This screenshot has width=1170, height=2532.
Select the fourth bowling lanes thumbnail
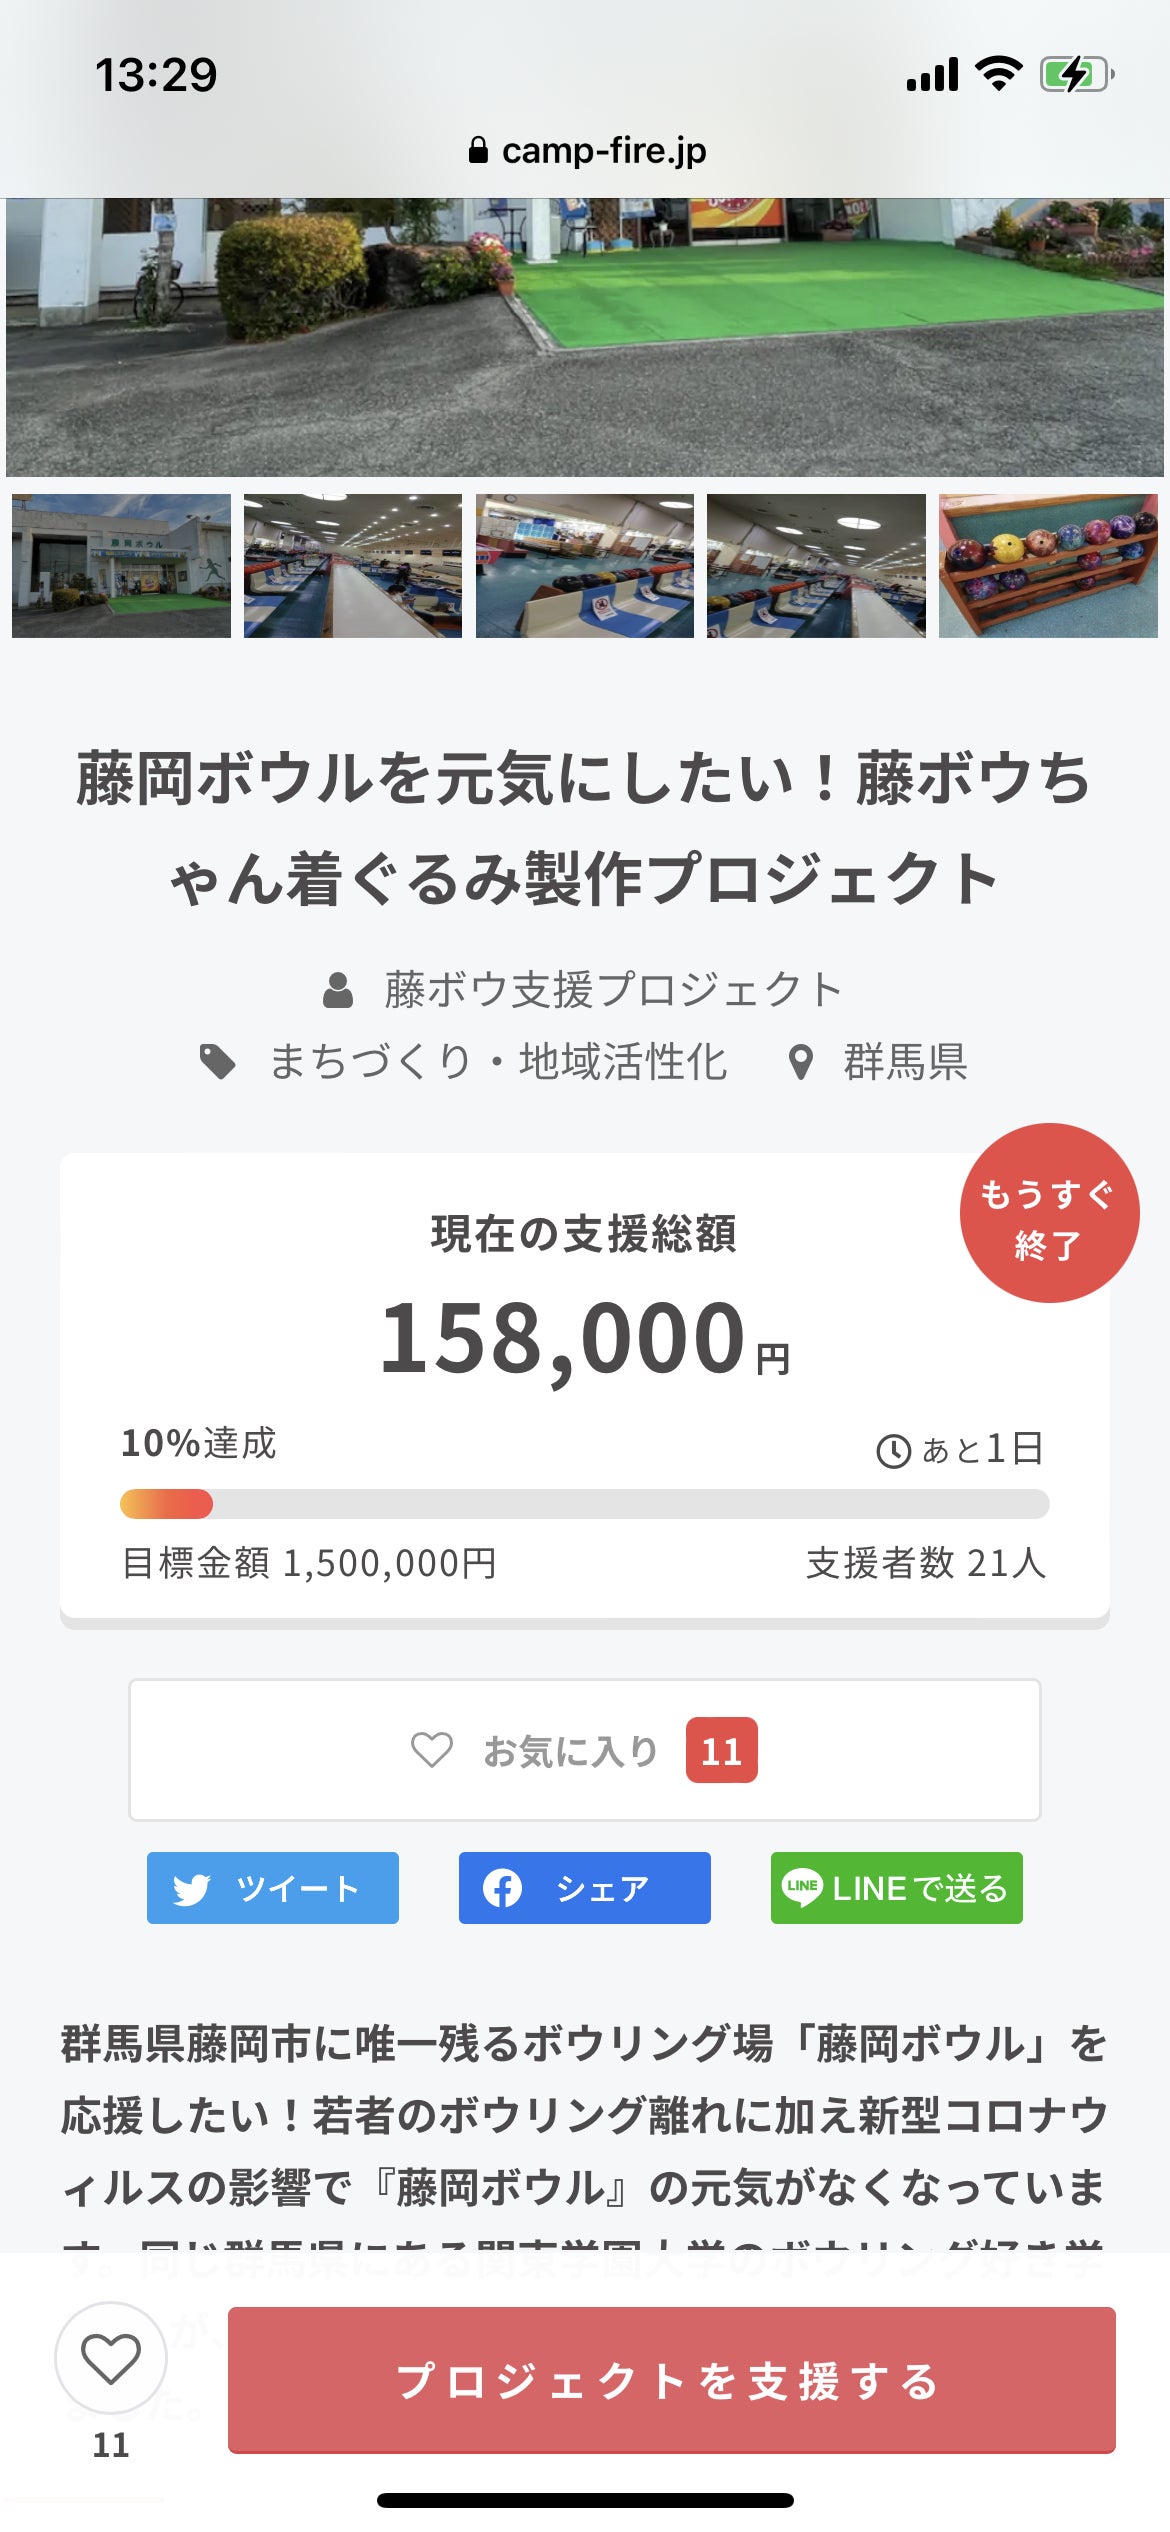[816, 566]
